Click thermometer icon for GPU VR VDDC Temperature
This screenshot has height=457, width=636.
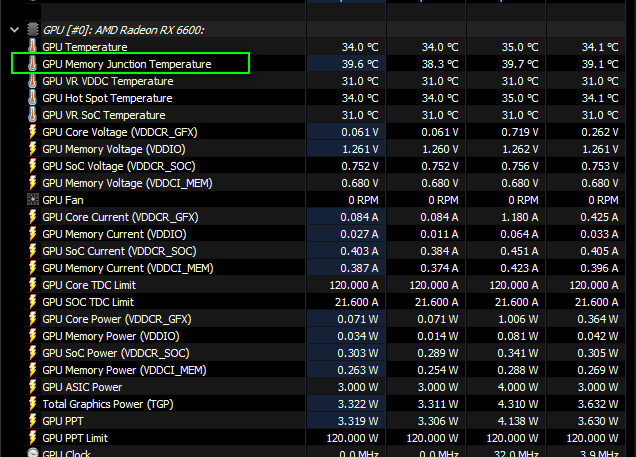(x=32, y=81)
